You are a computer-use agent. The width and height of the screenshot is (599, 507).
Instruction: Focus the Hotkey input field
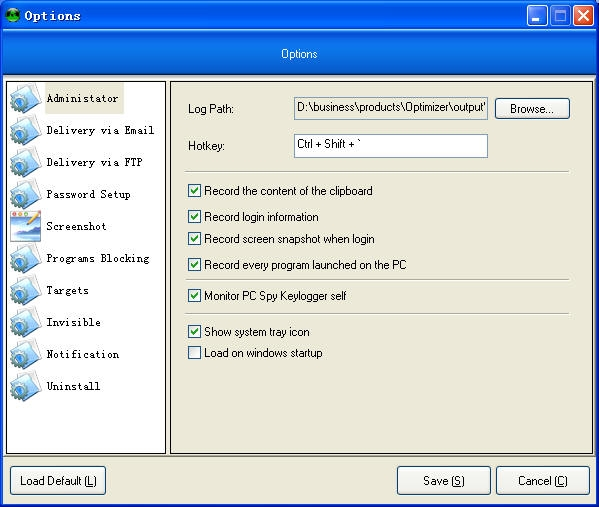coord(391,146)
